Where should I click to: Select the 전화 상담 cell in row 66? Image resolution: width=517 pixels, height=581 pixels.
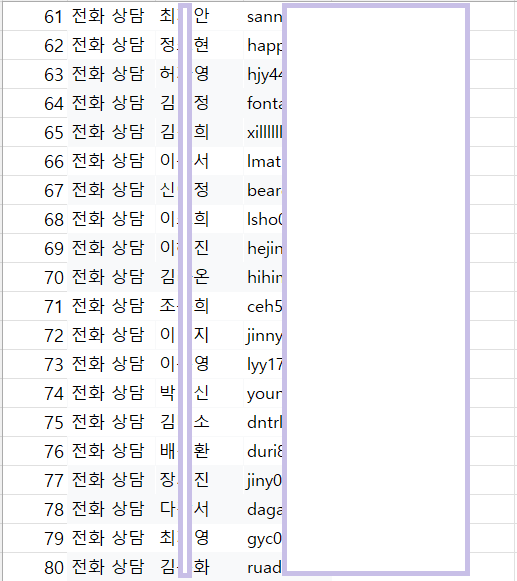click(x=111, y=161)
